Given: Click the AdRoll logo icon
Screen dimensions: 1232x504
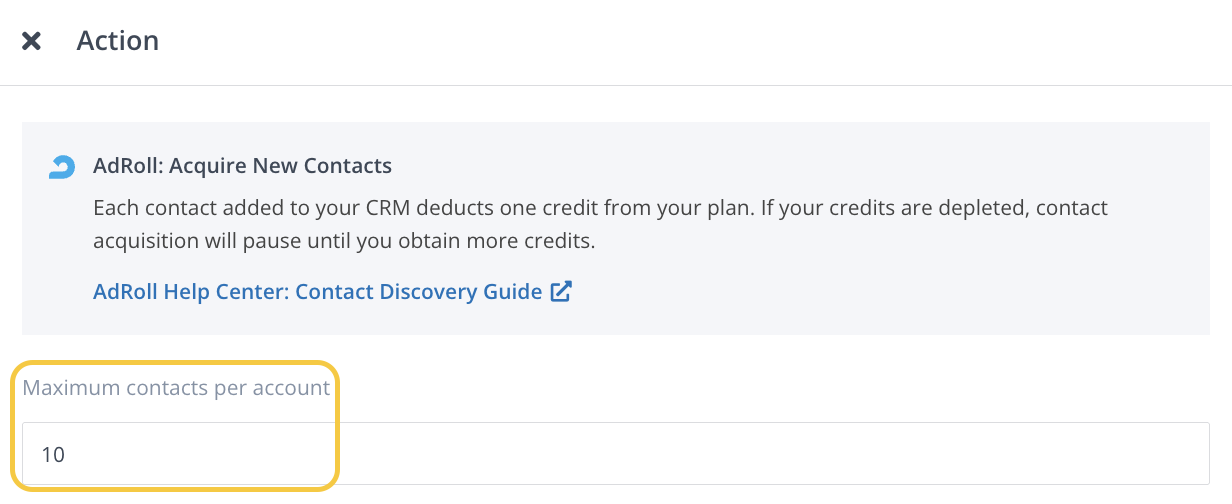Looking at the screenshot, I should [62, 167].
